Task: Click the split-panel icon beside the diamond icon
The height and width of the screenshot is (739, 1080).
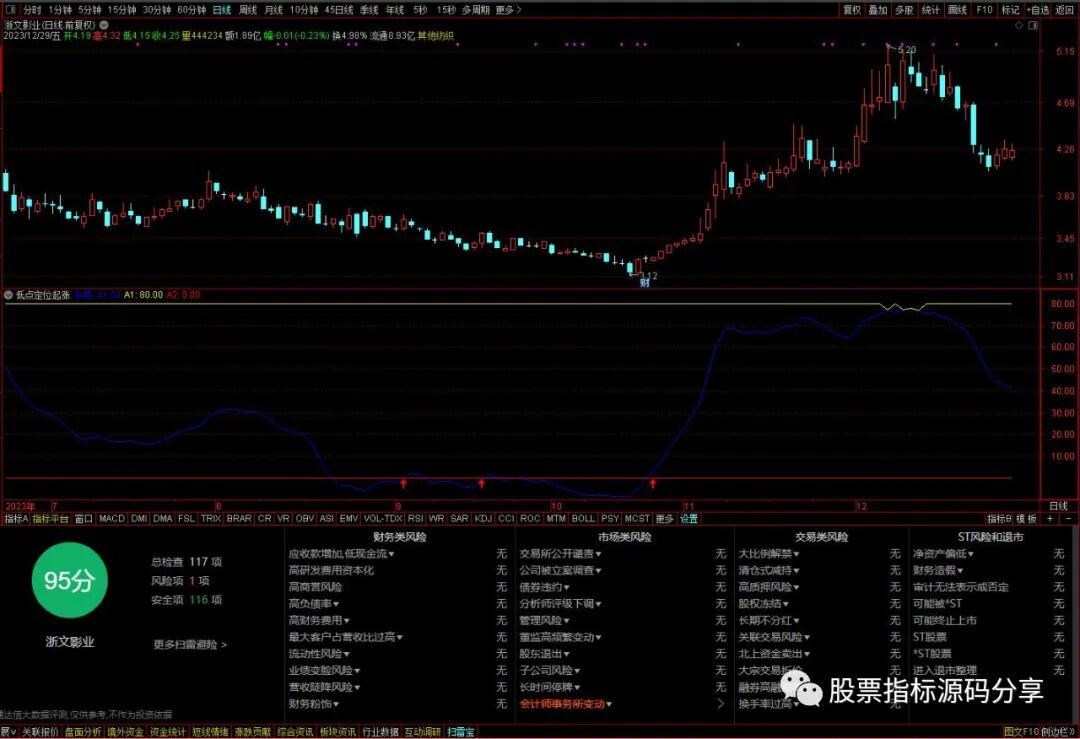Action: pyautogui.click(x=1033, y=25)
